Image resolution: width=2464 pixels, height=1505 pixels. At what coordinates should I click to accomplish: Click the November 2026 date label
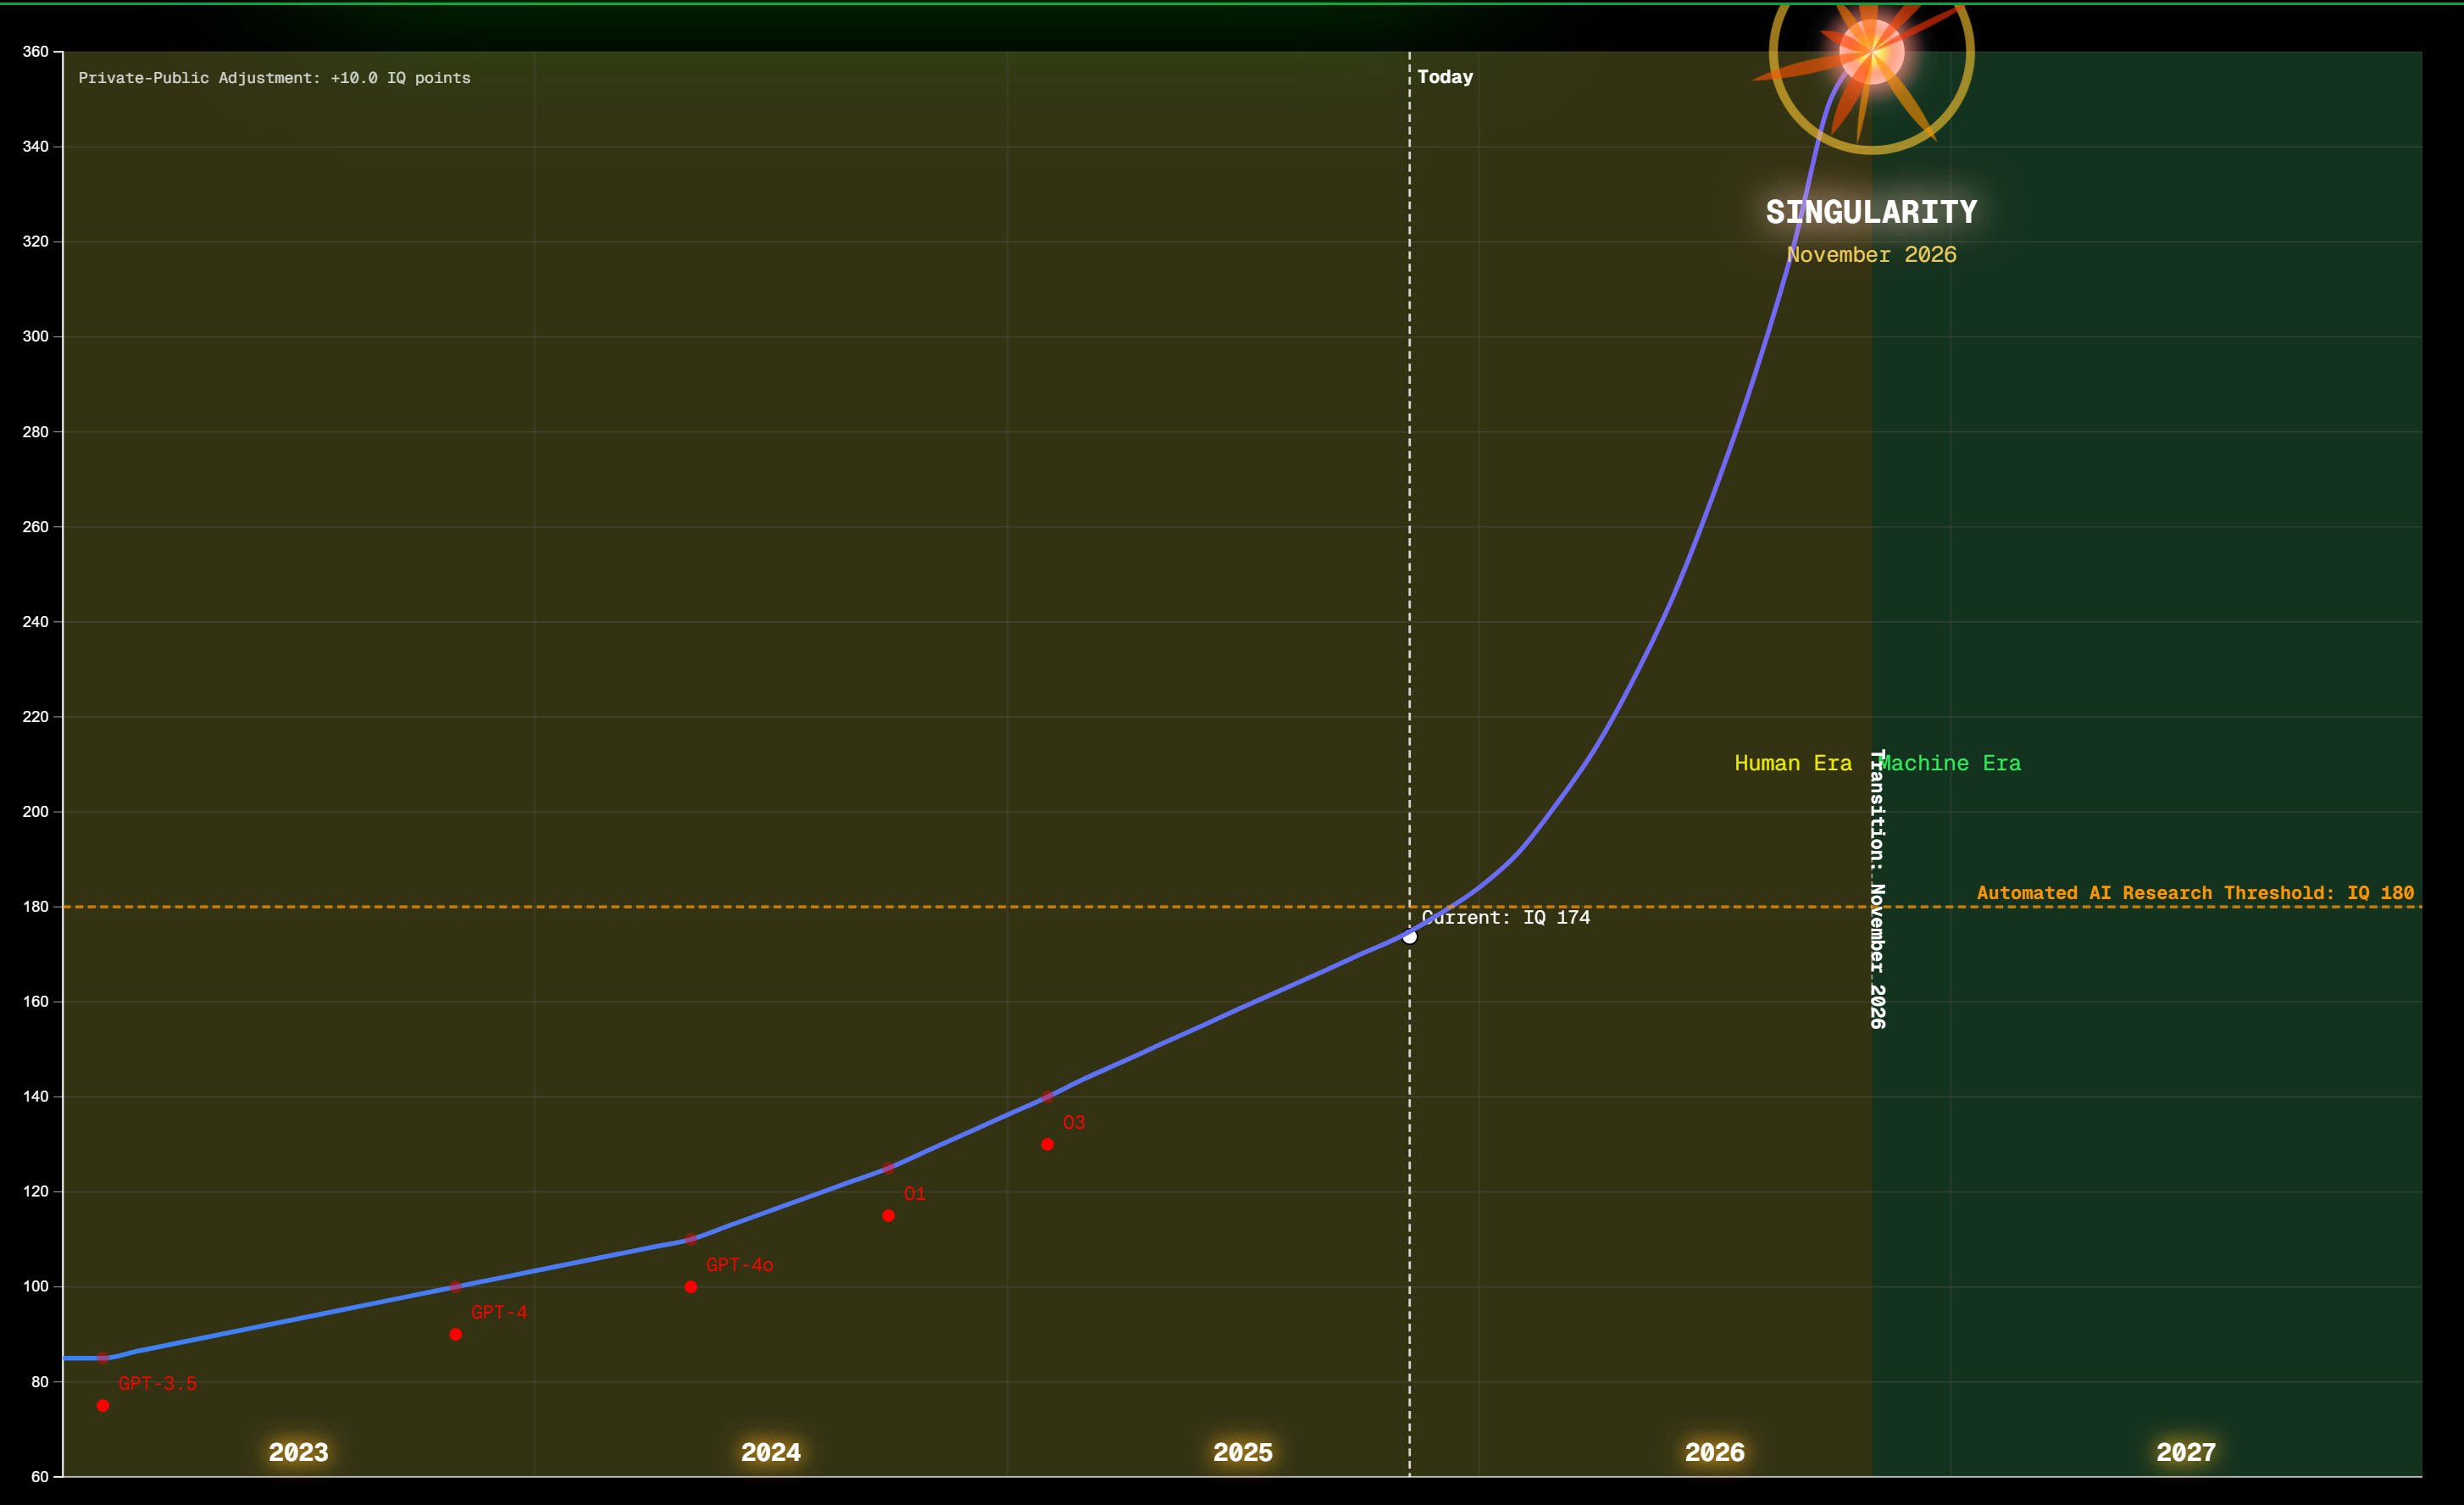(x=1871, y=254)
